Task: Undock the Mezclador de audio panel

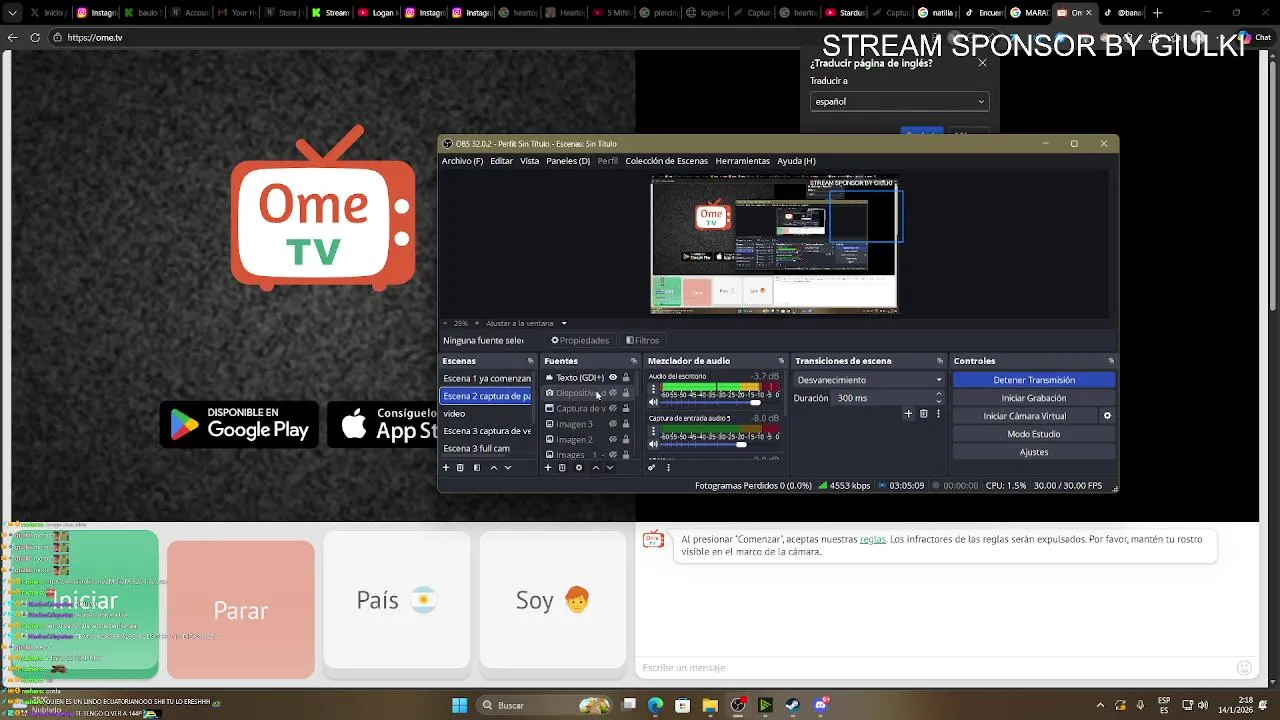Action: [781, 361]
